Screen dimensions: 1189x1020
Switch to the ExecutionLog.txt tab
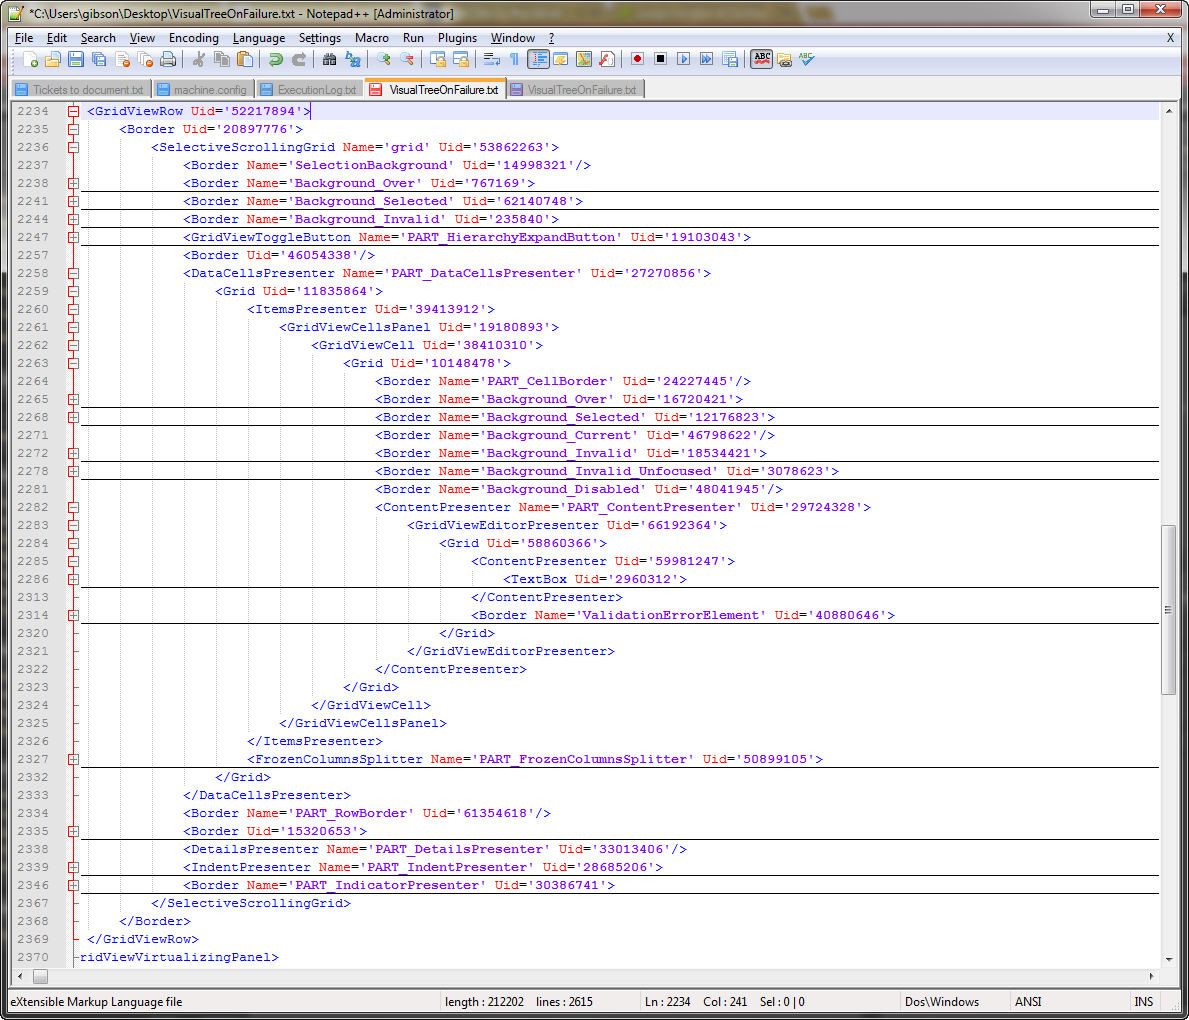tap(308, 90)
